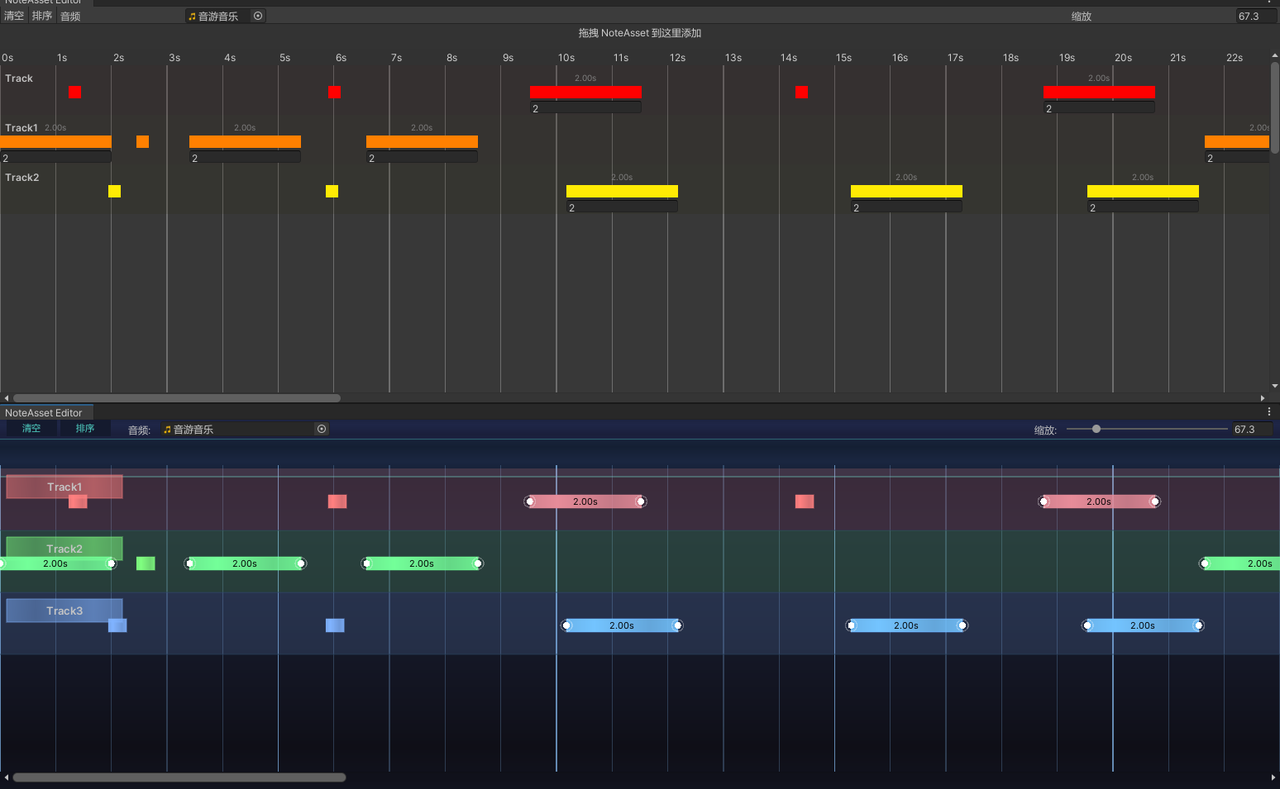Select yellow tap note near 6s

click(x=332, y=191)
